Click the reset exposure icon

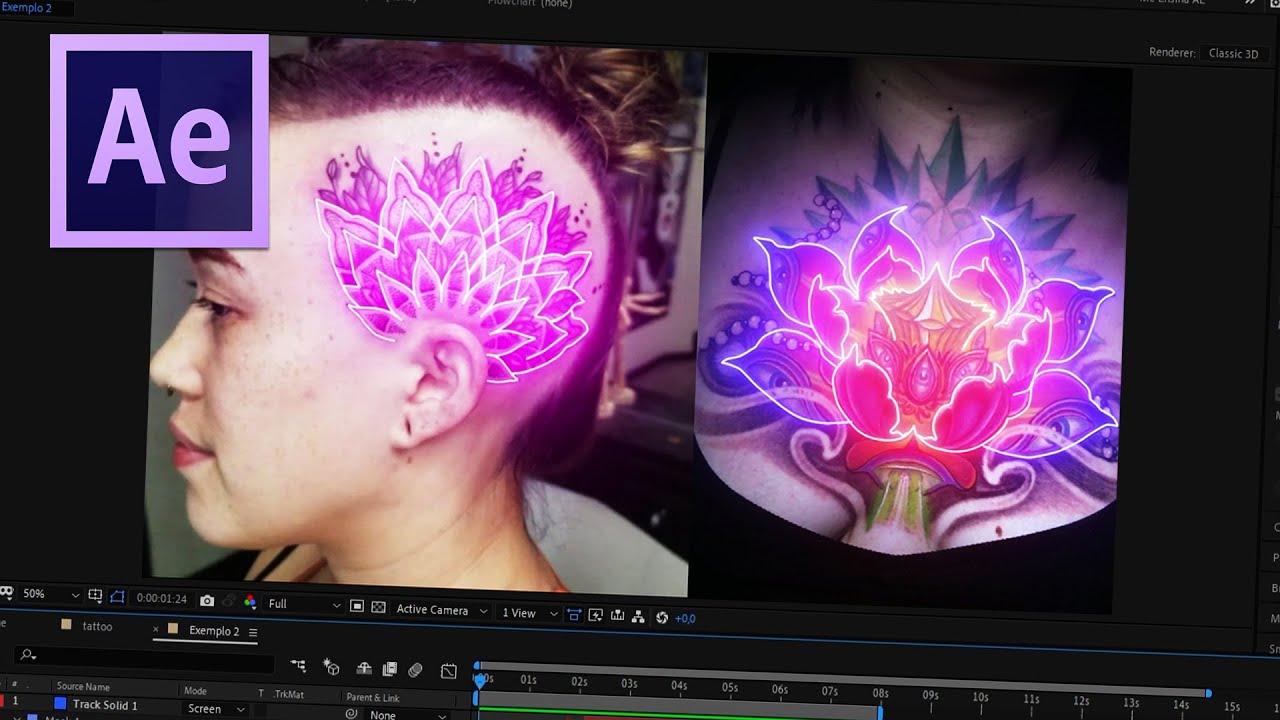click(x=661, y=618)
